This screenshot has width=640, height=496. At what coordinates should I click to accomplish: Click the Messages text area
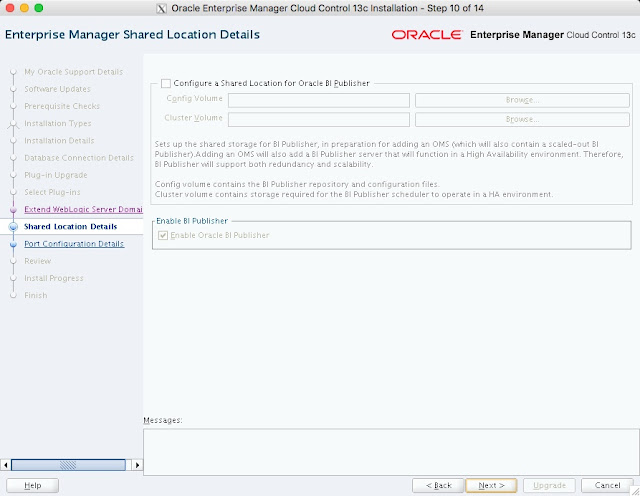click(x=391, y=452)
